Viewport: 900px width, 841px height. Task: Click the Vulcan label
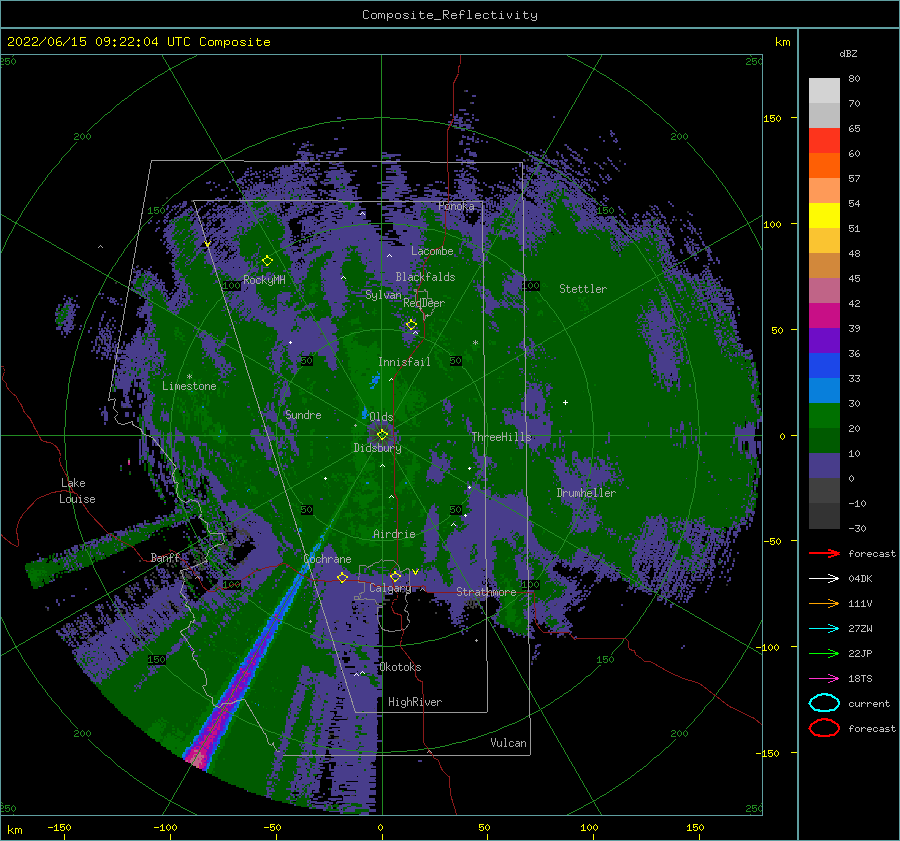click(x=509, y=743)
